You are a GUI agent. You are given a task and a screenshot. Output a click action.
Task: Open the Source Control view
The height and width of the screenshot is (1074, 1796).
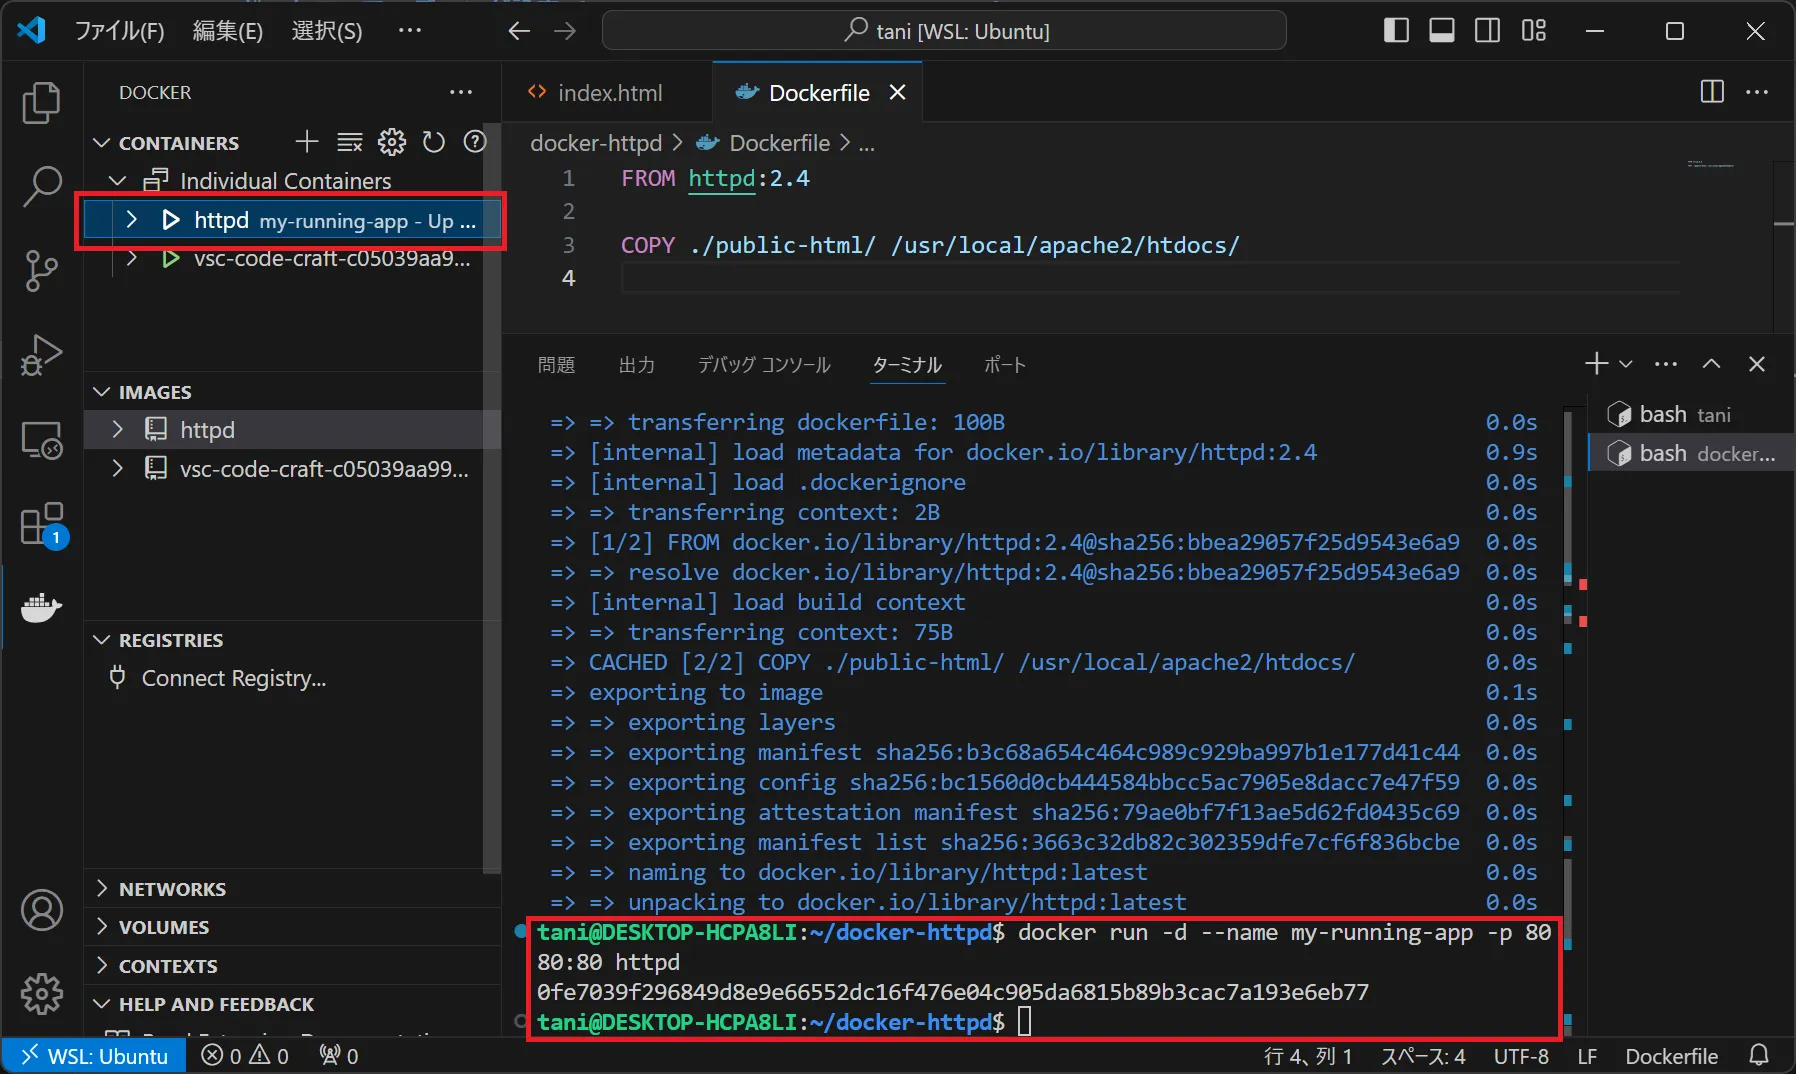pyautogui.click(x=41, y=271)
